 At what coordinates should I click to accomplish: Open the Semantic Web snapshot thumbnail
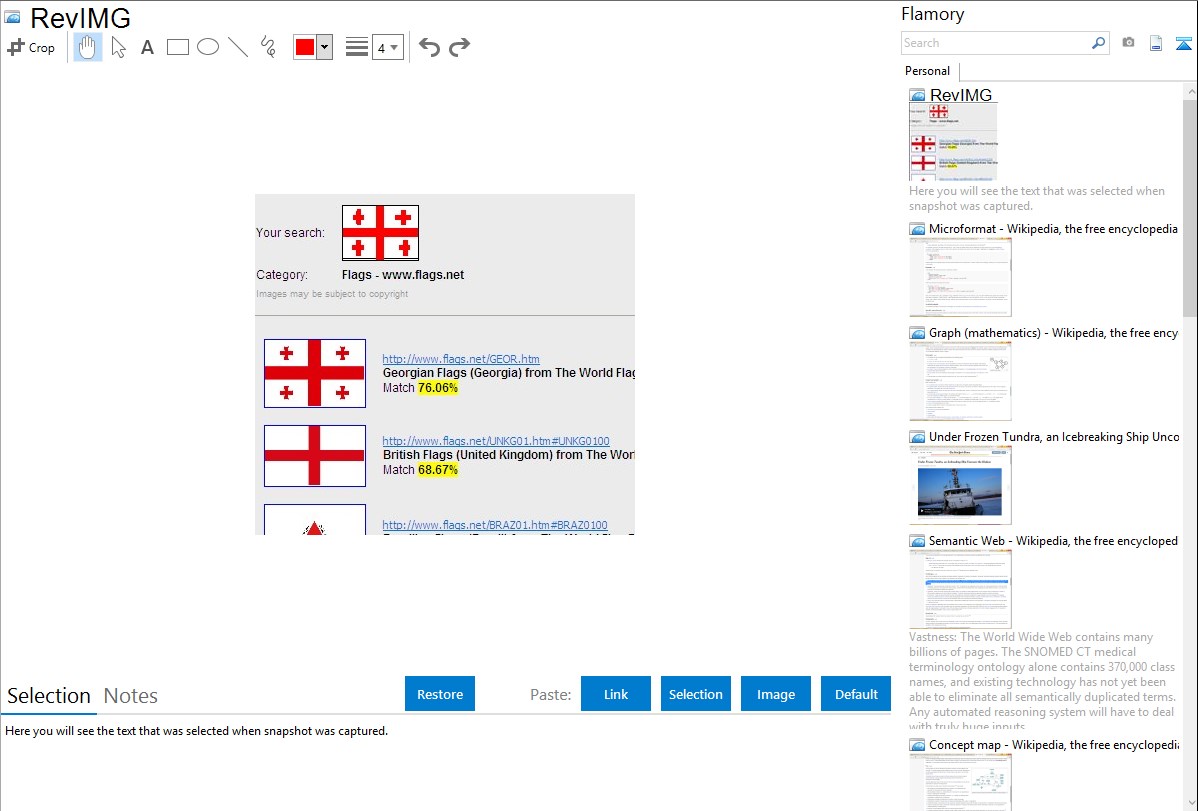[960, 589]
